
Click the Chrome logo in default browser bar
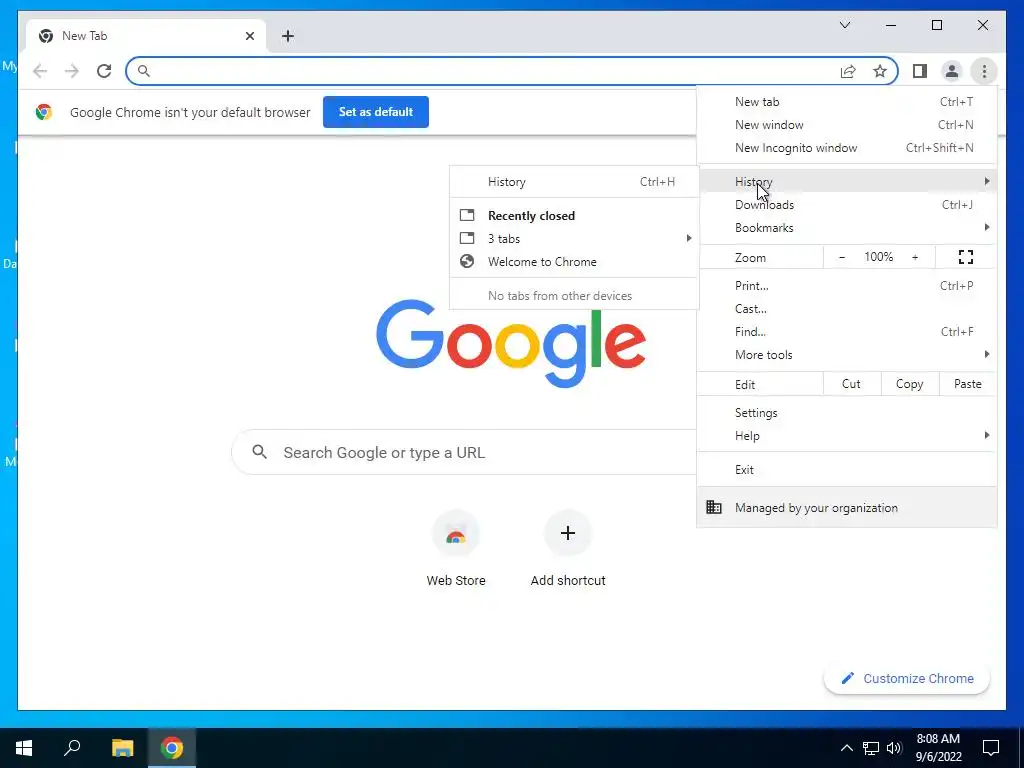coord(44,112)
